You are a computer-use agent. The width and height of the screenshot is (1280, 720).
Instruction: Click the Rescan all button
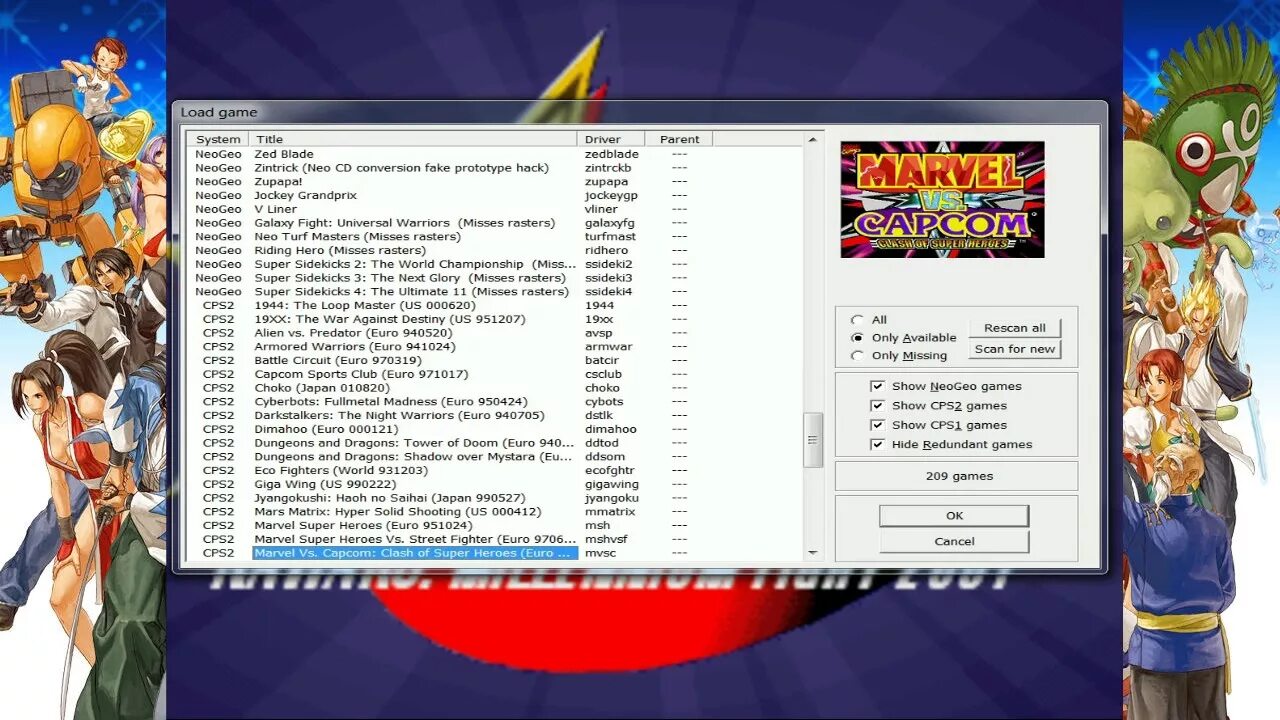click(1015, 328)
